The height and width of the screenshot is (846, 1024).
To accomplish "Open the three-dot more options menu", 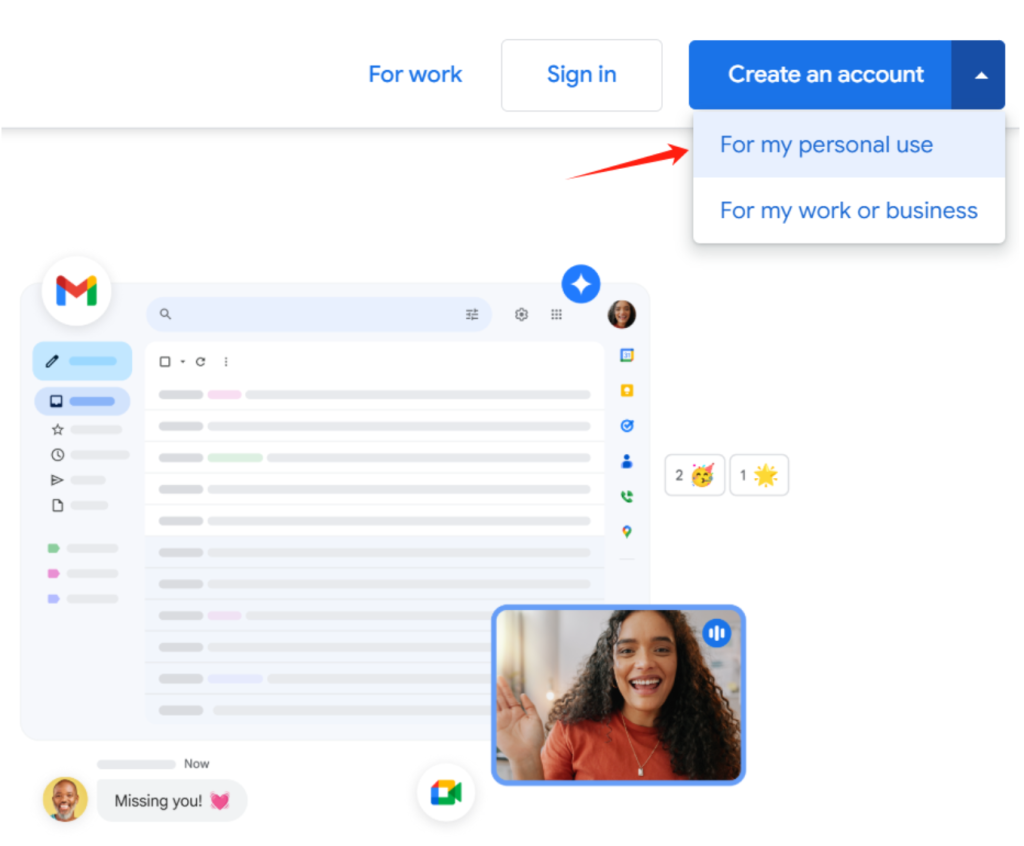I will (x=226, y=362).
